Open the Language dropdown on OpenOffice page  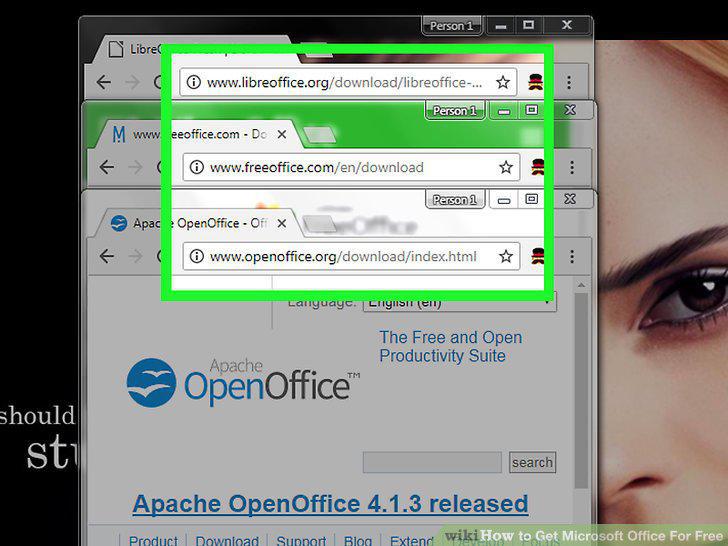pyautogui.click(x=460, y=302)
